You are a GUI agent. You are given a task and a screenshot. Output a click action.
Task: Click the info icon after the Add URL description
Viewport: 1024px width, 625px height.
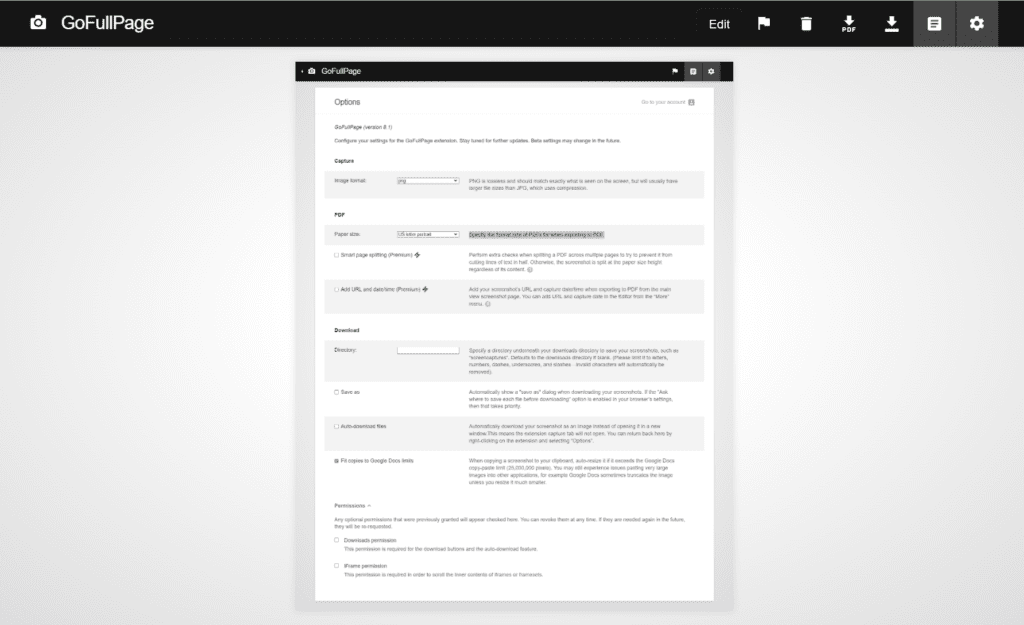(x=488, y=304)
